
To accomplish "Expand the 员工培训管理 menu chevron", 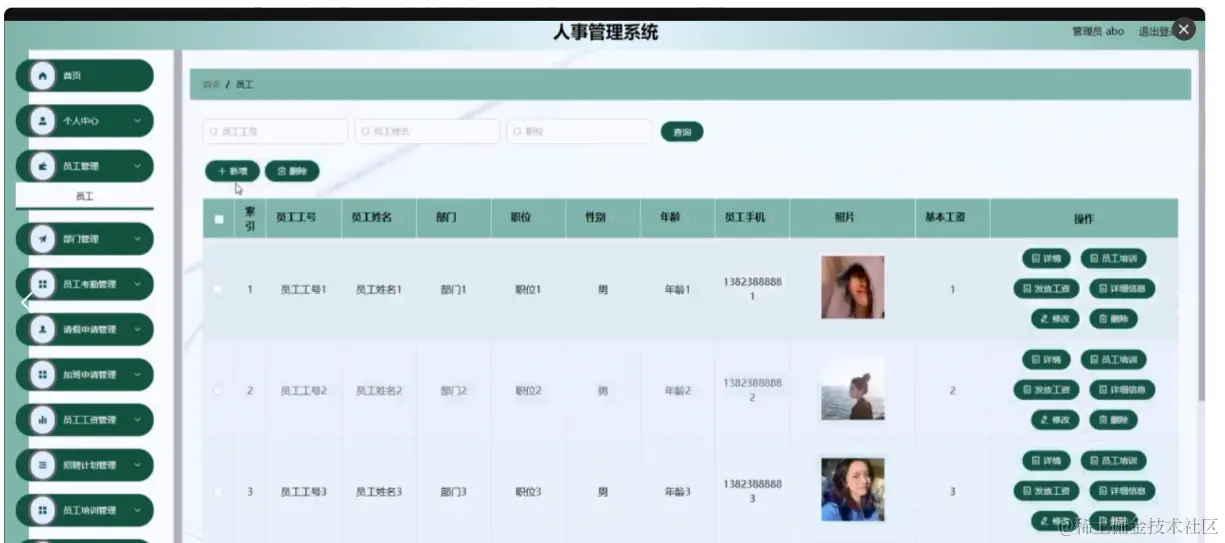I will (x=137, y=510).
